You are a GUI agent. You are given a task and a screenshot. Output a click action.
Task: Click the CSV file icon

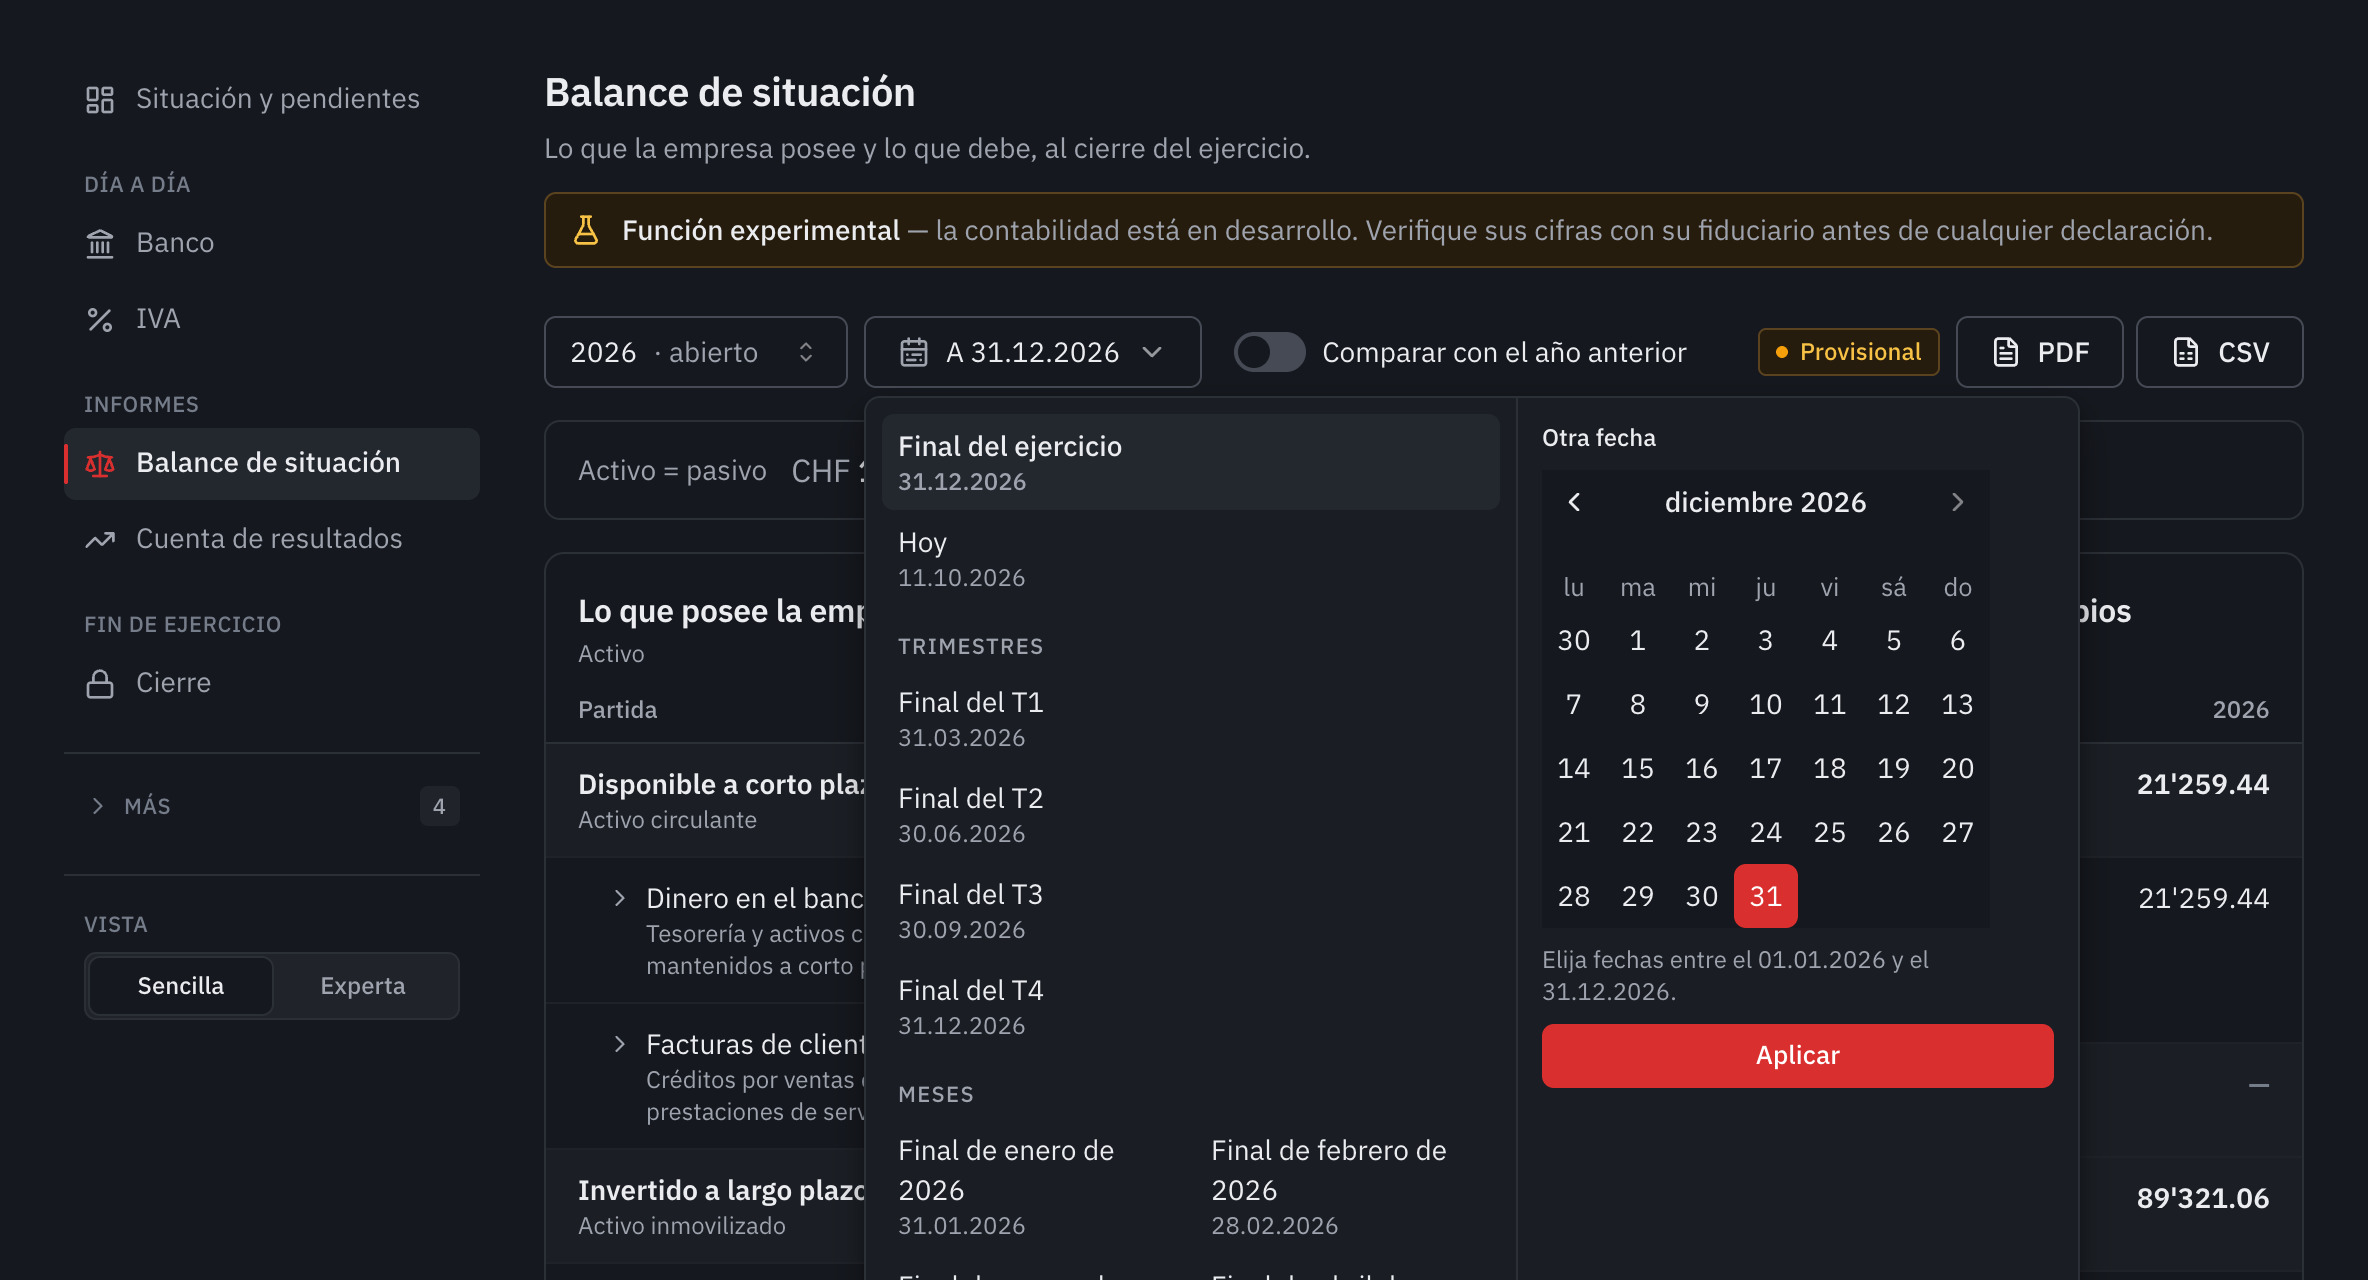(x=2186, y=352)
